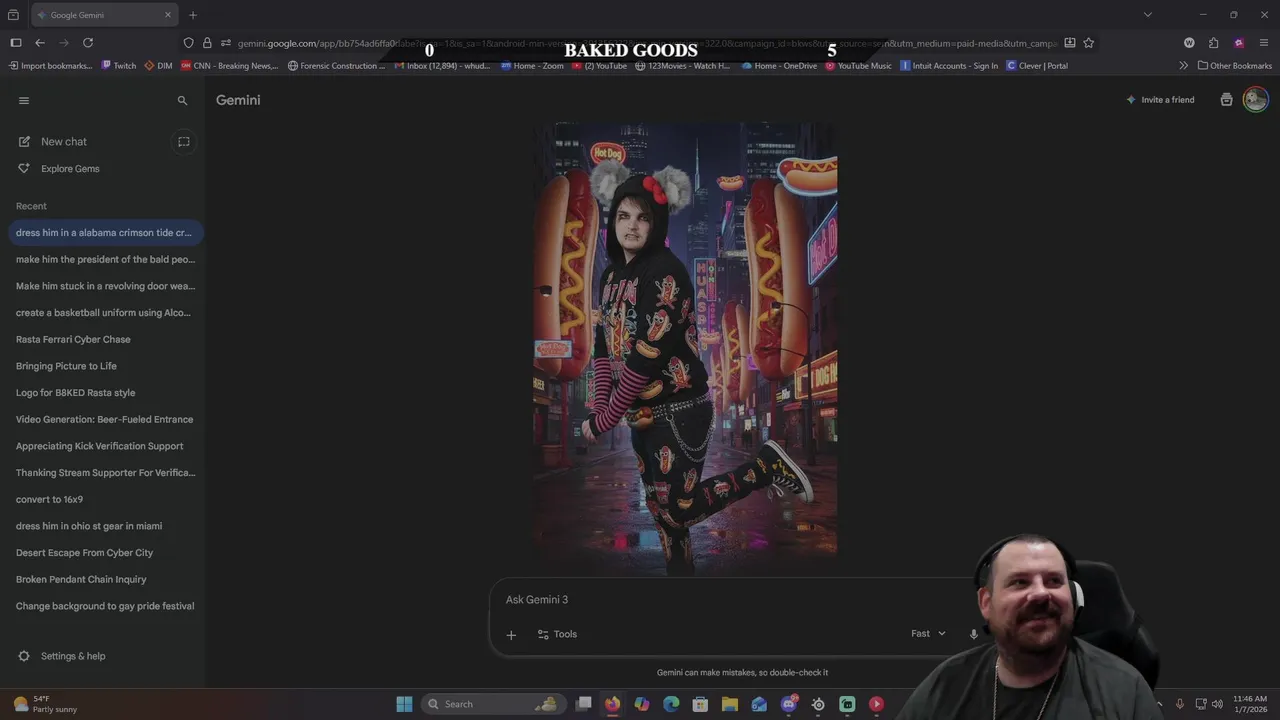Open the Clever | Portal bookmark
Viewport: 1280px width, 720px height.
coord(1037,66)
